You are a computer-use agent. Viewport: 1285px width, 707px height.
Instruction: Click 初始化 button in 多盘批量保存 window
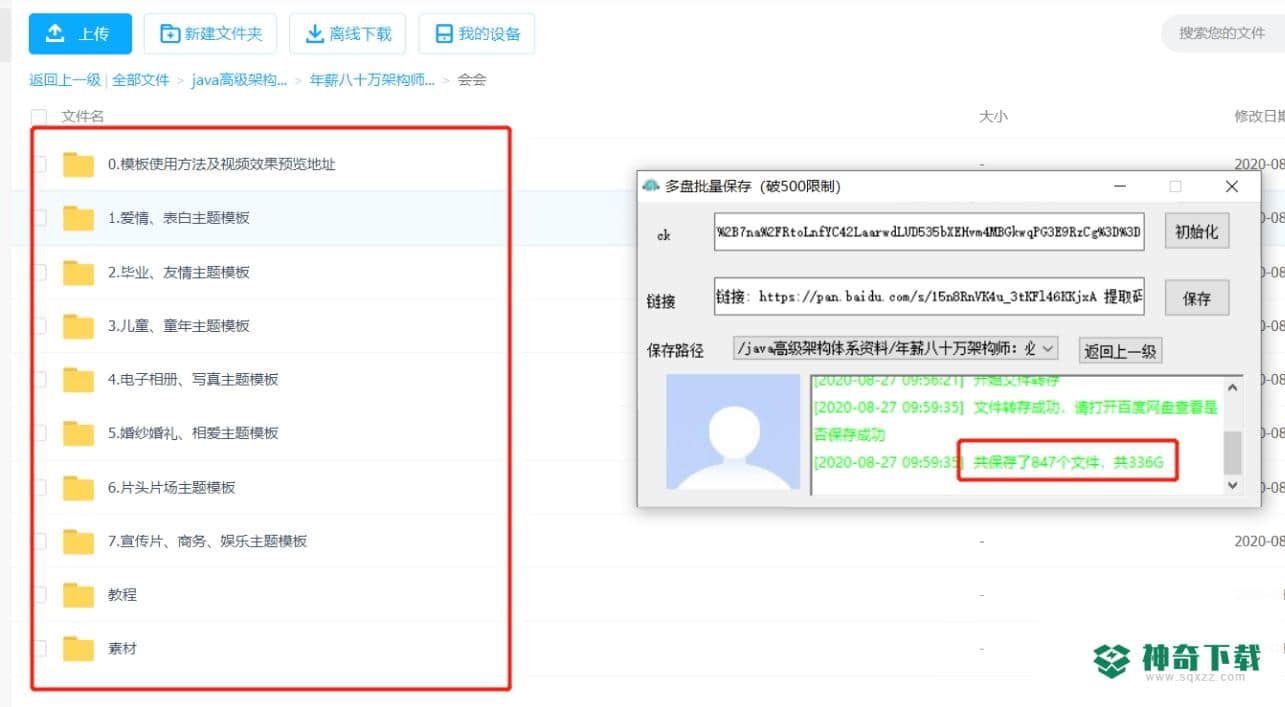click(x=1197, y=232)
